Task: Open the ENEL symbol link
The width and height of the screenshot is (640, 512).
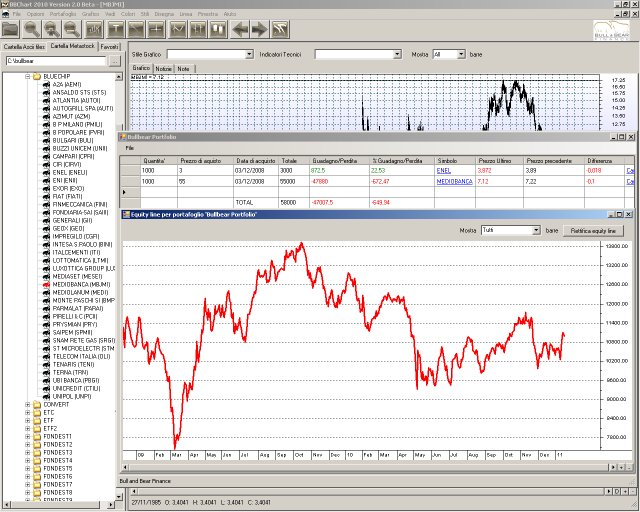Action: (444, 171)
